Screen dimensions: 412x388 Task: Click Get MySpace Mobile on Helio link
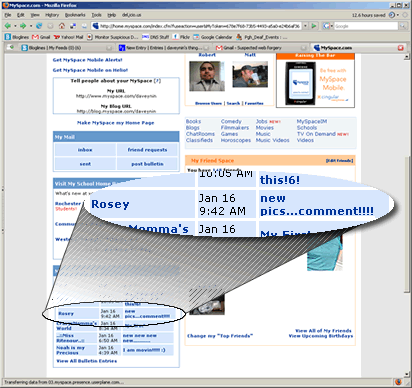pos(90,70)
